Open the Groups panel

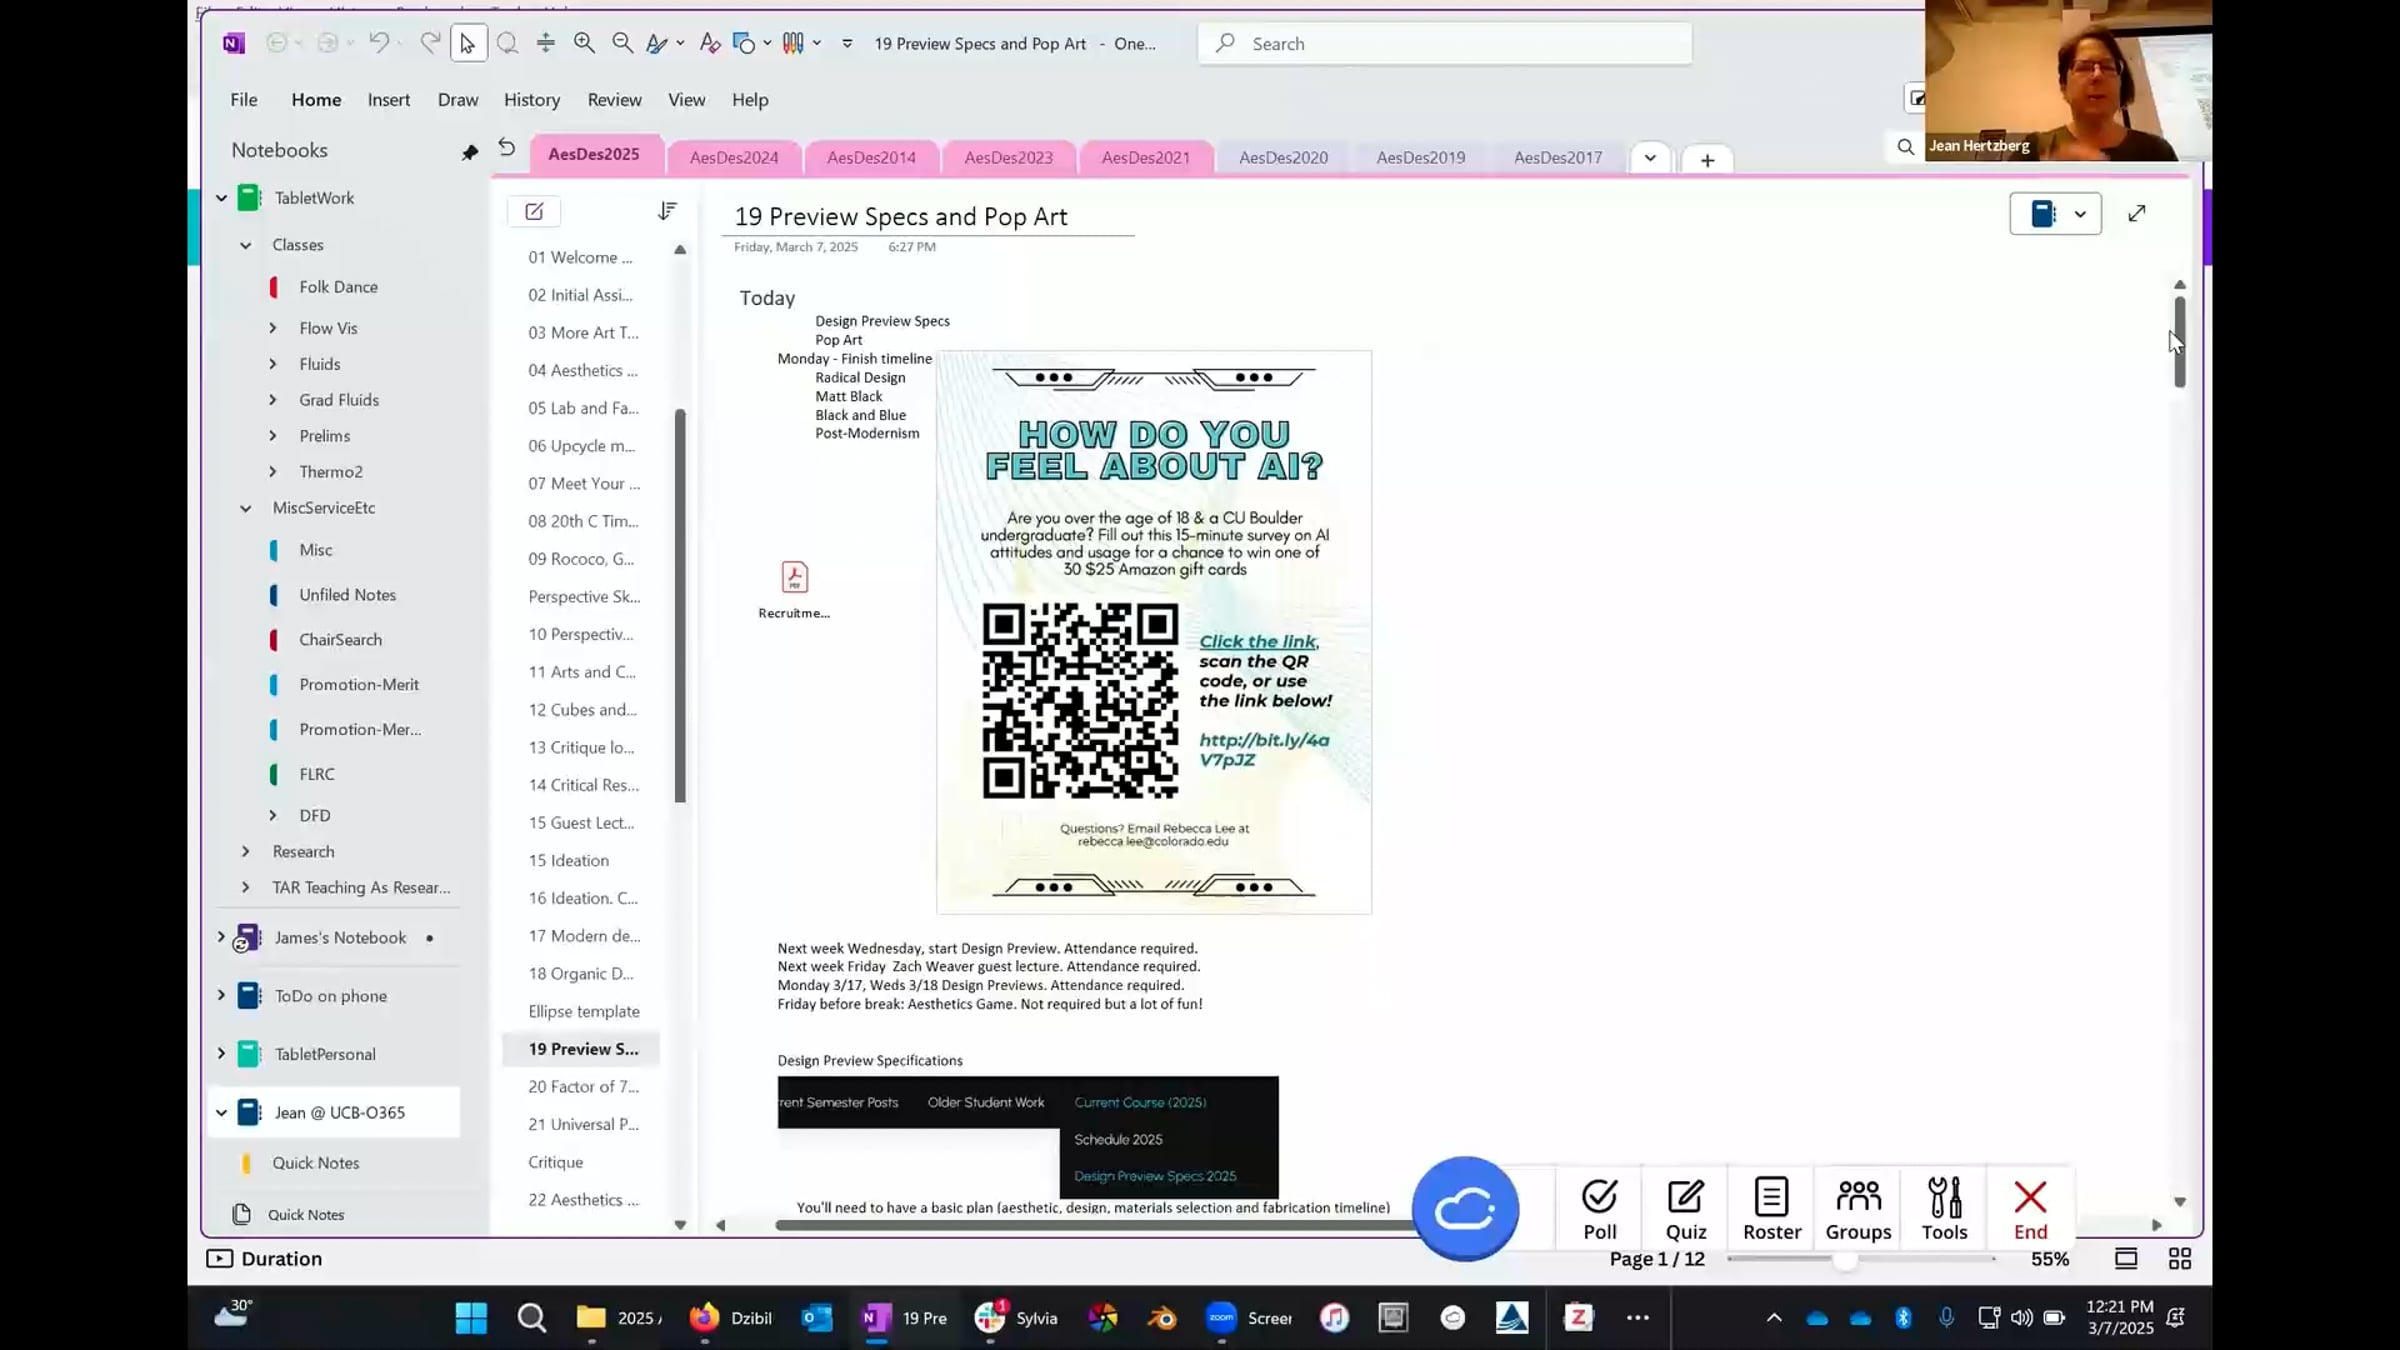[x=1858, y=1208]
